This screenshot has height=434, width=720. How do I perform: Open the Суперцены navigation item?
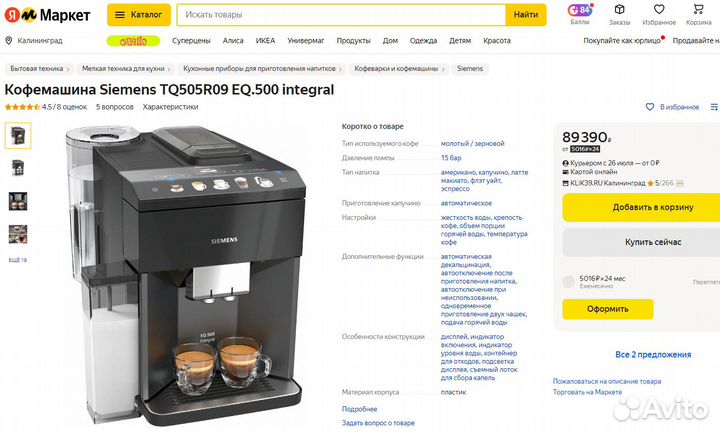pos(191,41)
